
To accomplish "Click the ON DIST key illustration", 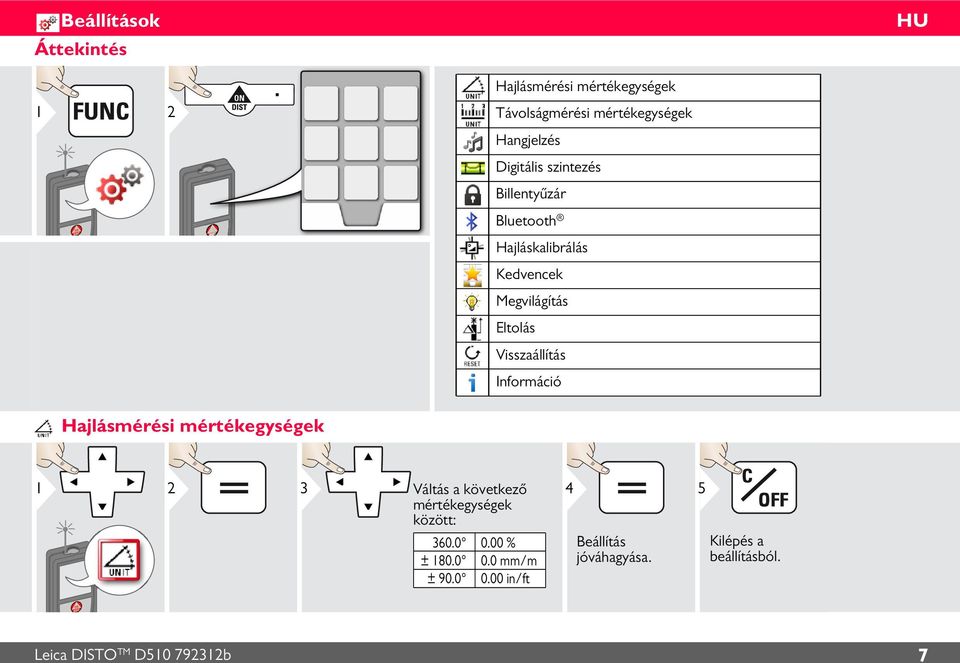I will 239,99.
